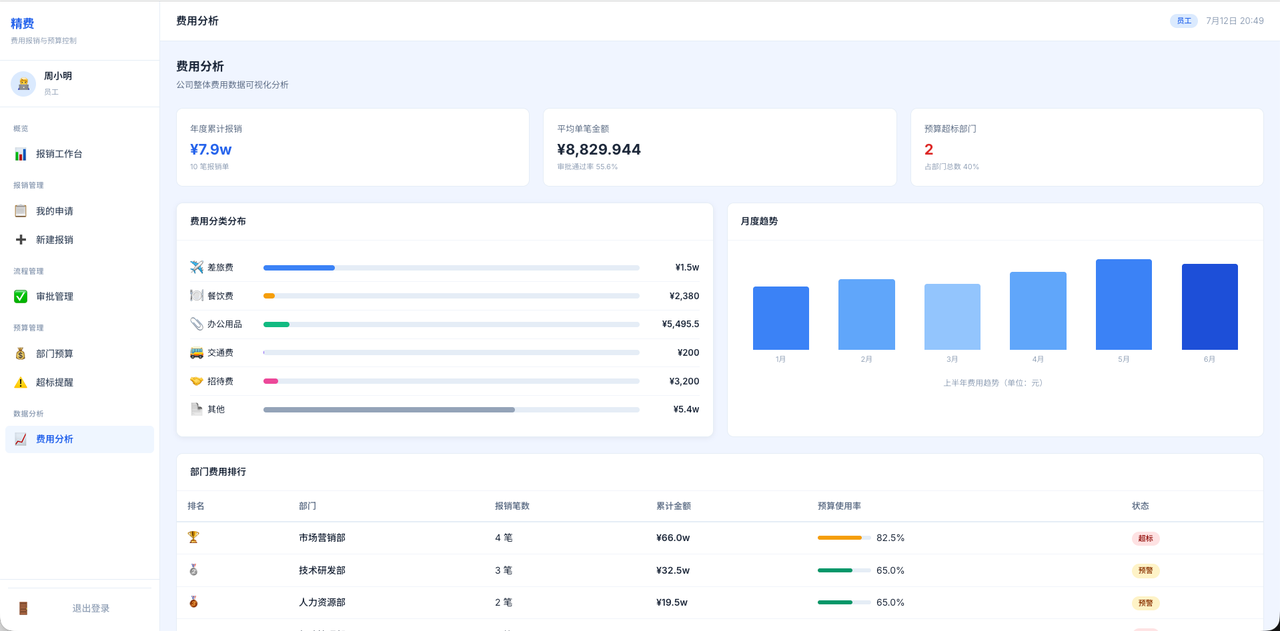Click 人力资源部 department name
Viewport: 1280px width, 631px height.
(x=322, y=602)
